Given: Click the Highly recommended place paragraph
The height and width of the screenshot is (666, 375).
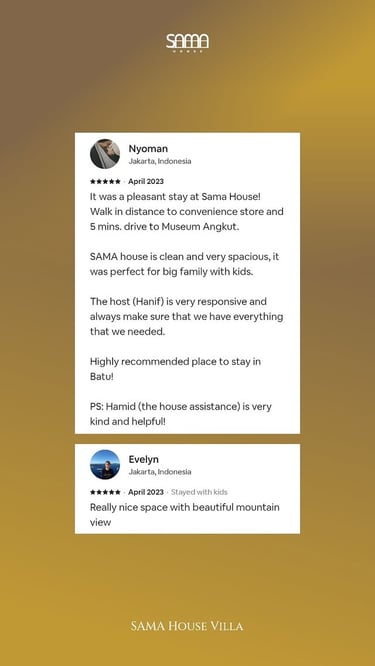Looking at the screenshot, I should pyautogui.click(x=175, y=369).
